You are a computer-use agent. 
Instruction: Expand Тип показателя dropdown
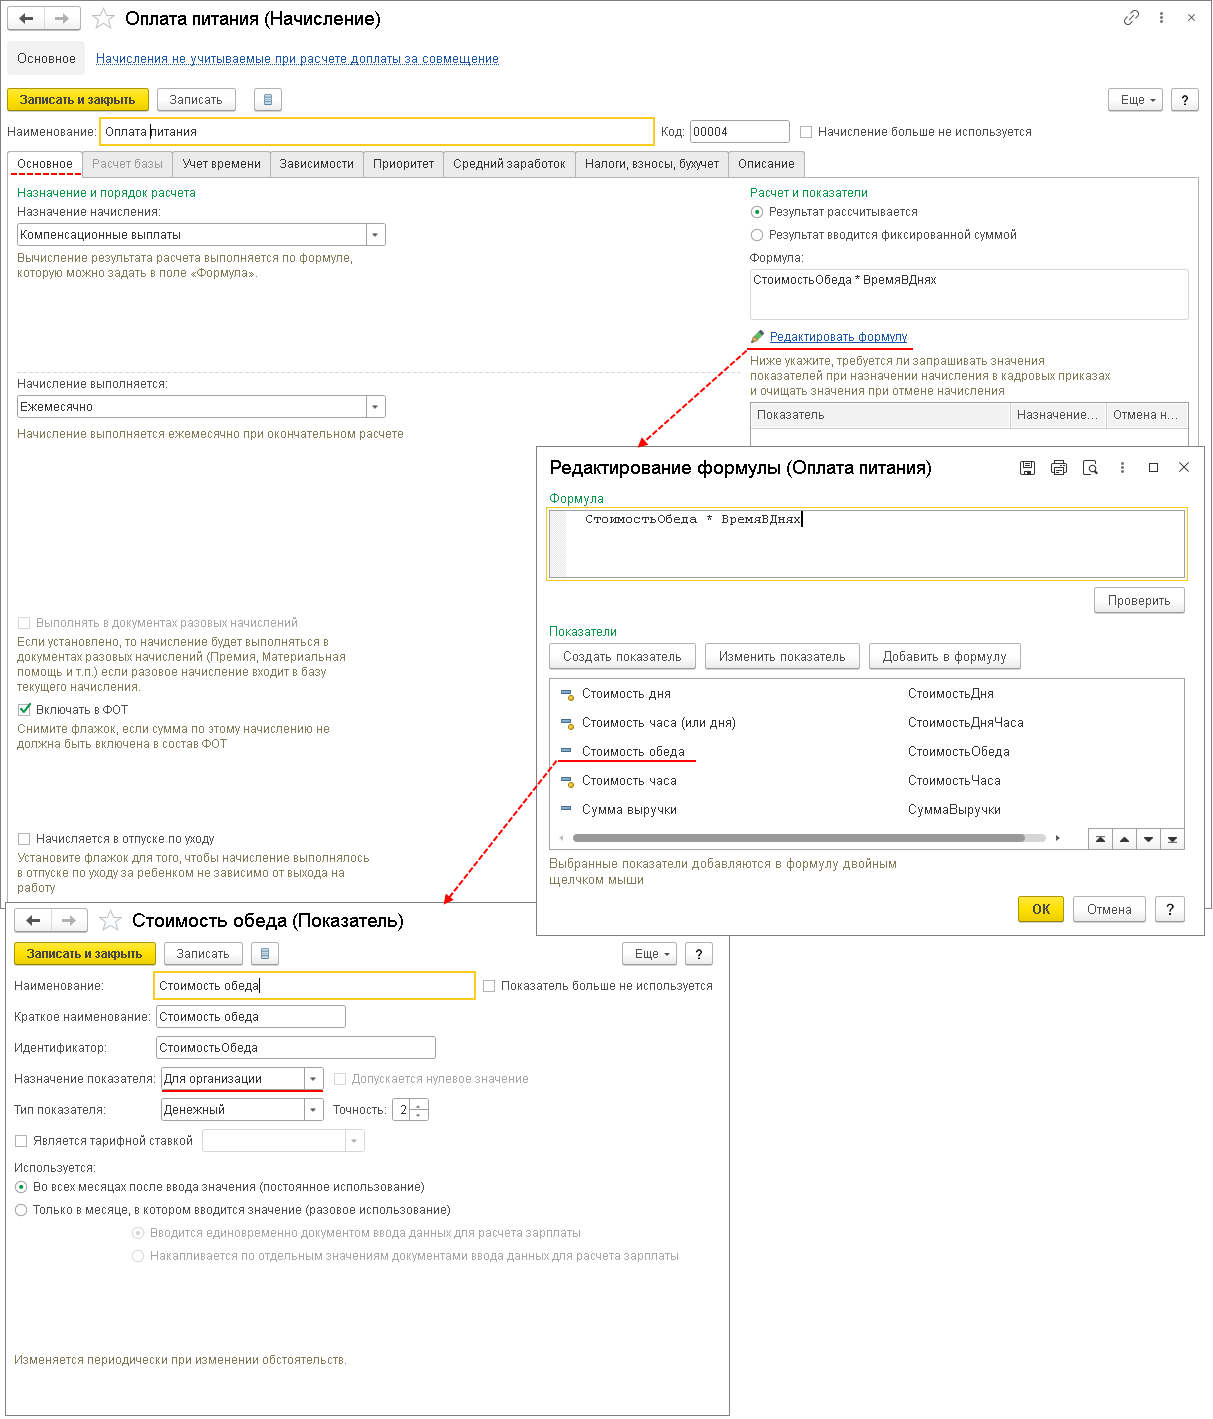point(314,1110)
